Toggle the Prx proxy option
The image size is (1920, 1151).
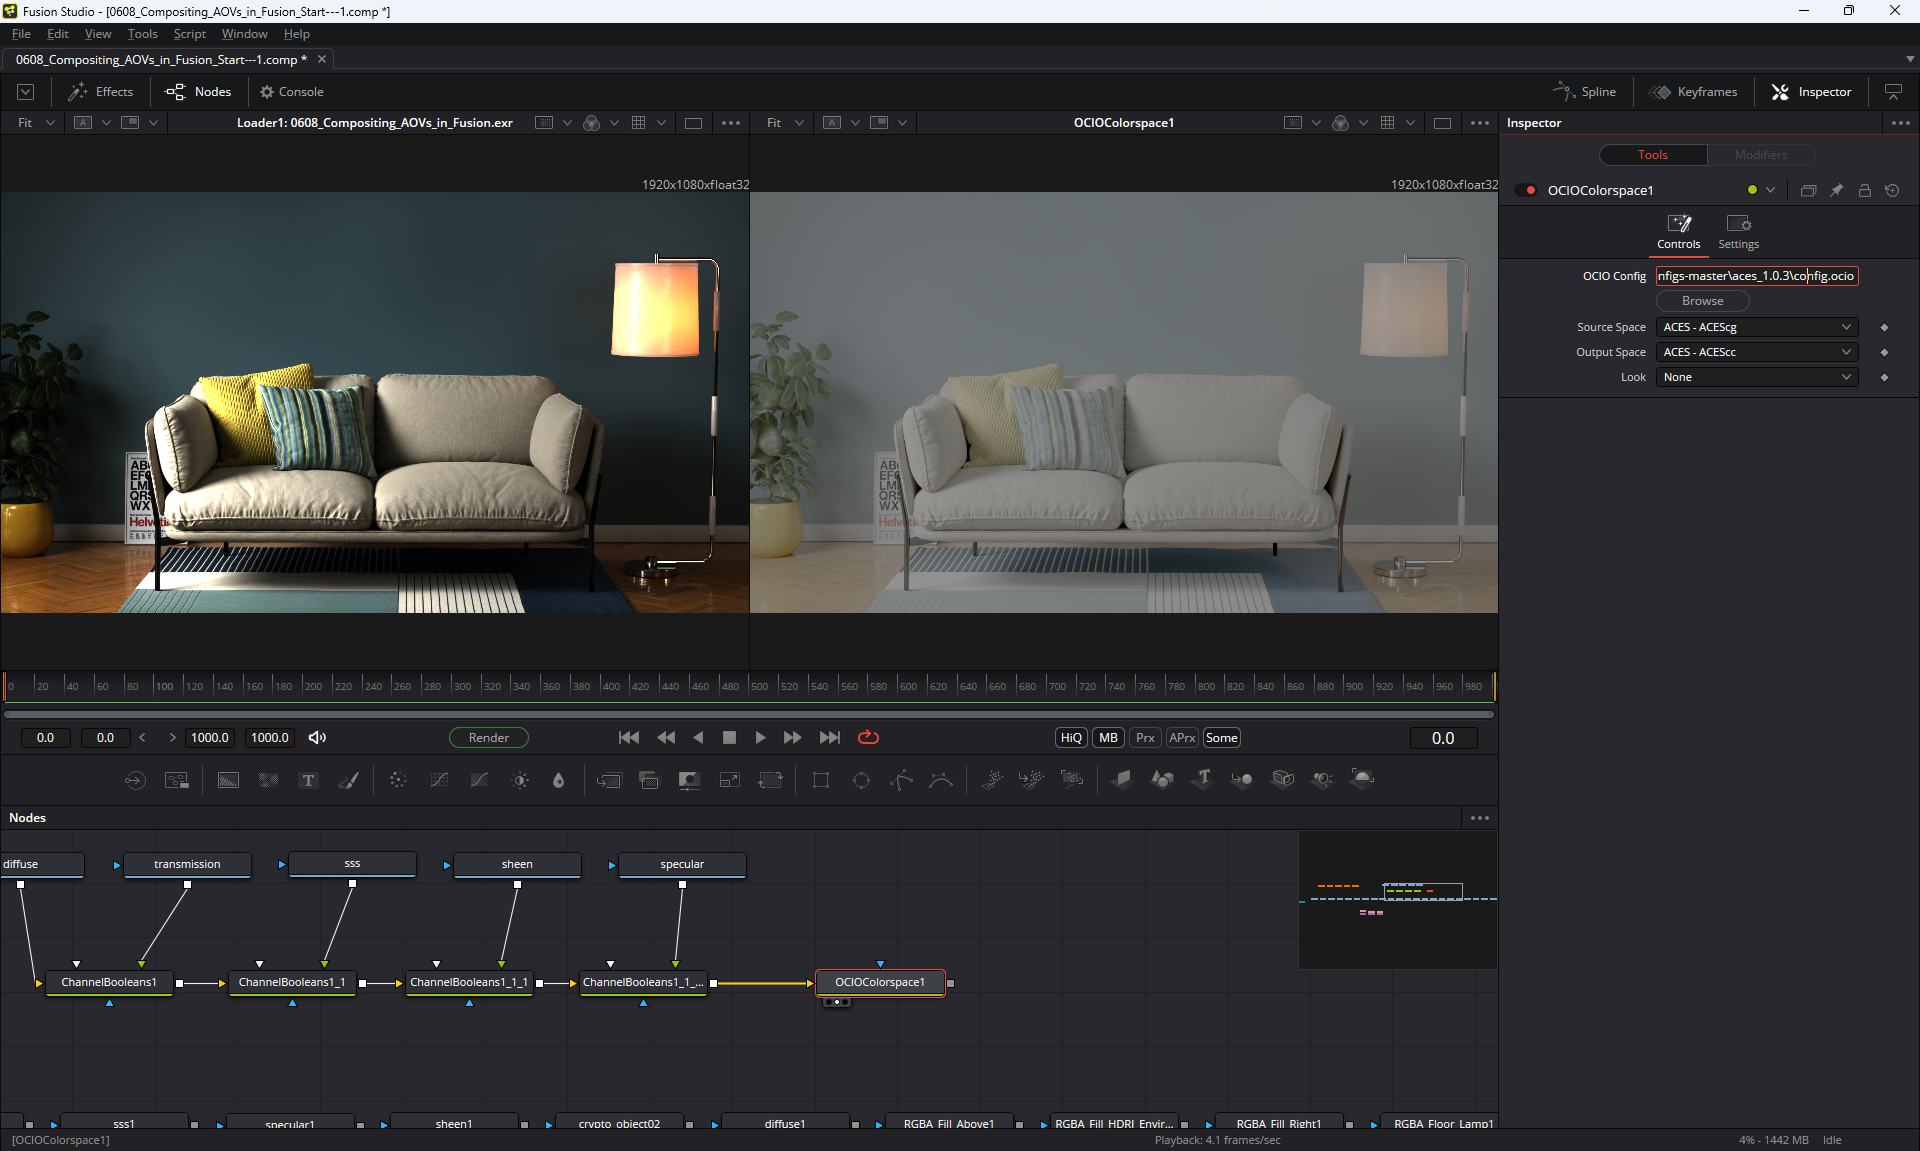1145,738
